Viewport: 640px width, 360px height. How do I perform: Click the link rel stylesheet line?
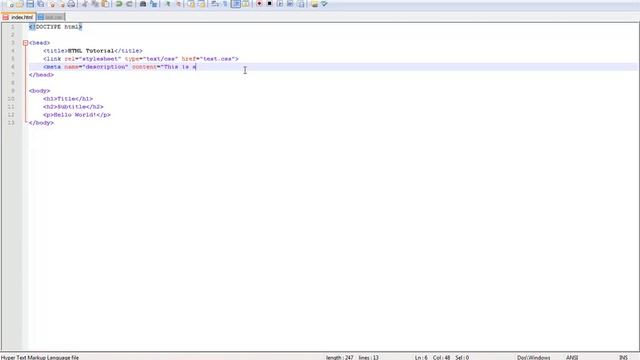(x=141, y=59)
